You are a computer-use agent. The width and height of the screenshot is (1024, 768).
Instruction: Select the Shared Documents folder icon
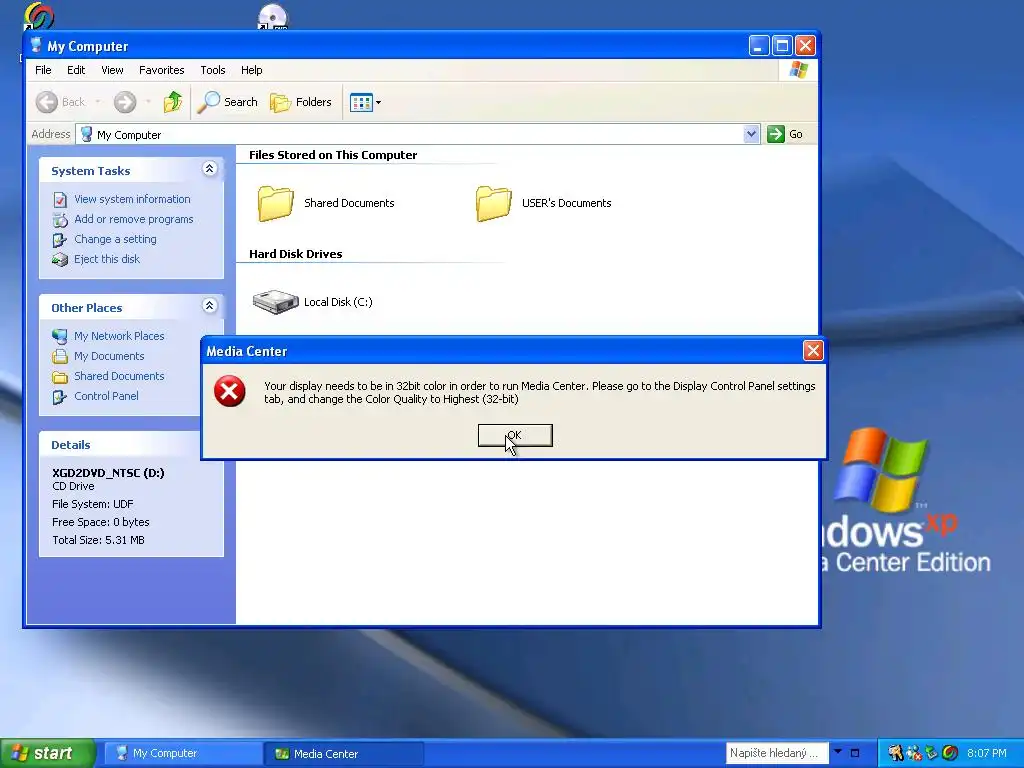pos(275,203)
